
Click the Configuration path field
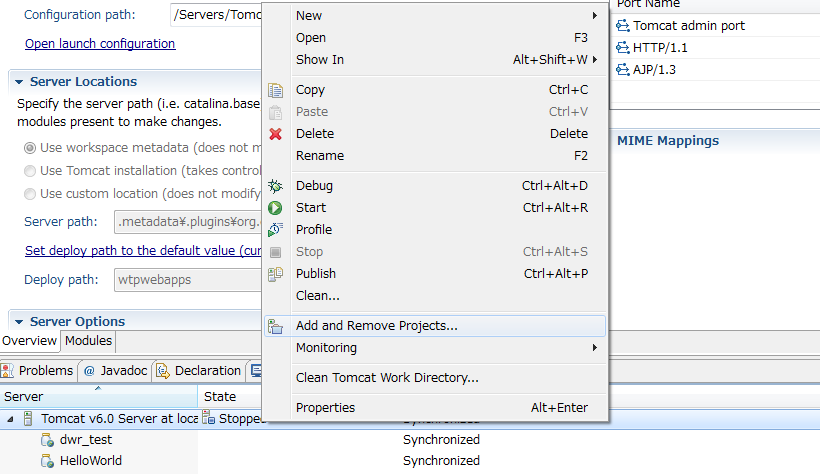coord(216,15)
